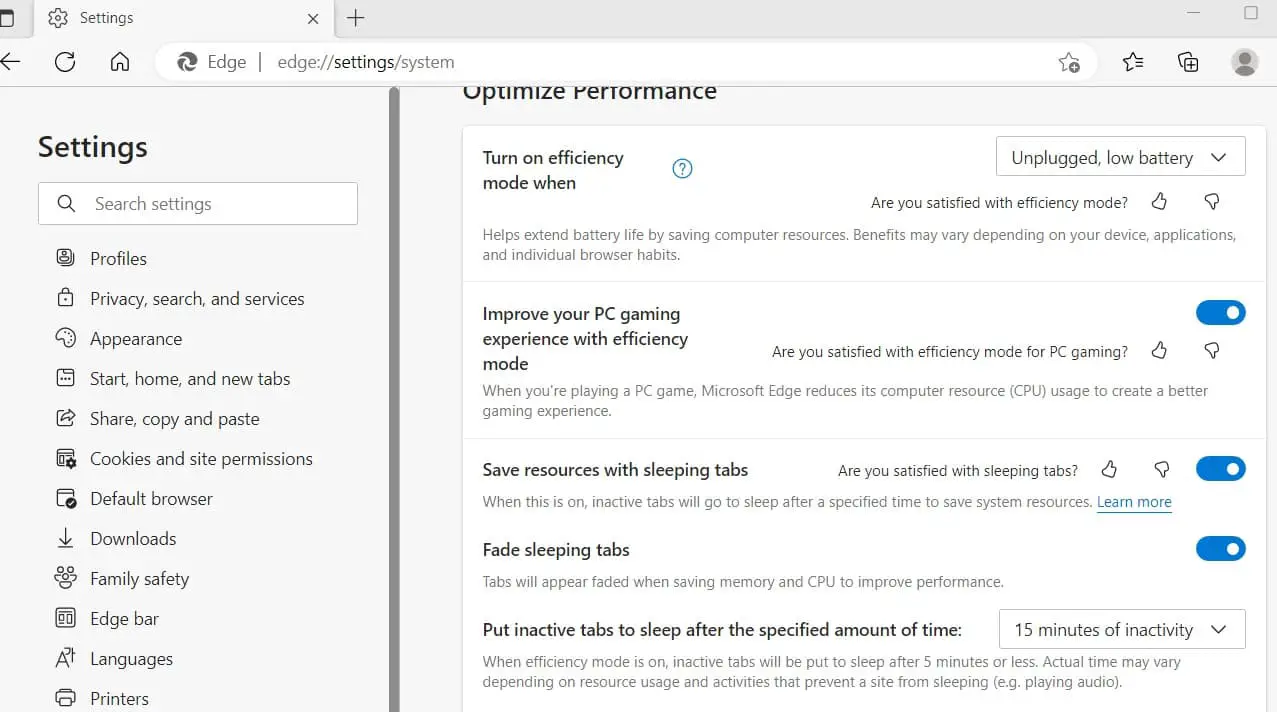The width and height of the screenshot is (1277, 712).
Task: Toggle off Fade sleeping tabs
Action: pyautogui.click(x=1220, y=549)
